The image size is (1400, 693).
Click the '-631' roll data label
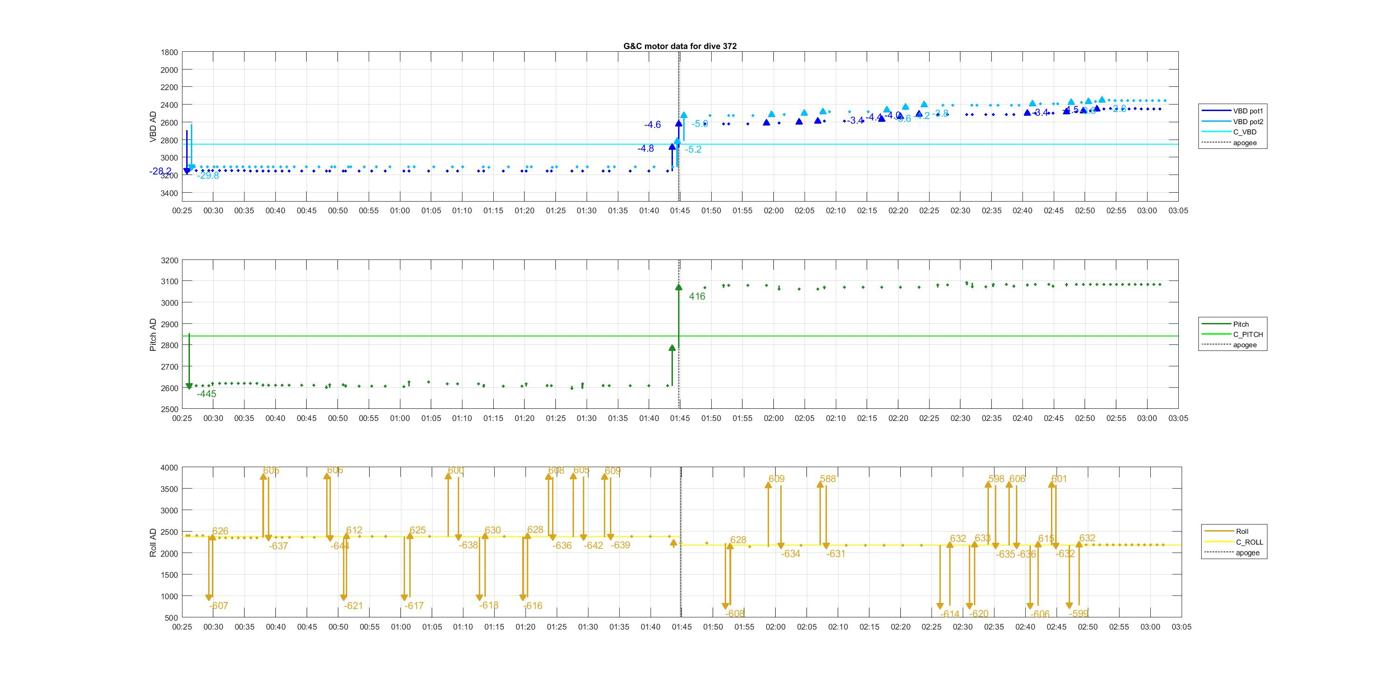tap(836, 554)
